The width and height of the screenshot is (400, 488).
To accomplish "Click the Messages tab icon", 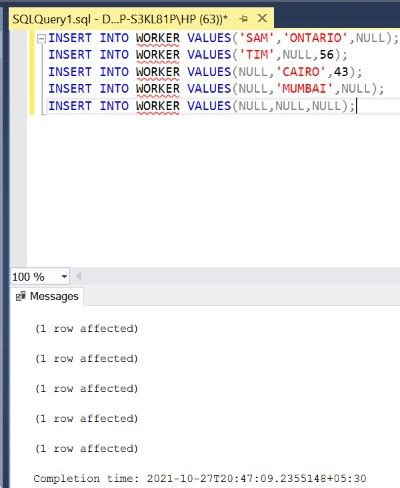I will (21, 296).
